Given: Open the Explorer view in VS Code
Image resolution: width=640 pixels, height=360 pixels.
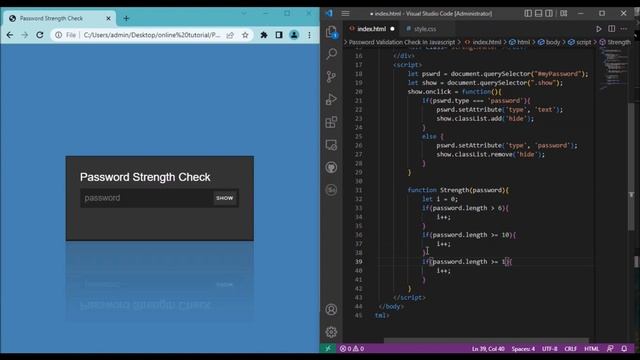Looking at the screenshot, I should 331,31.
